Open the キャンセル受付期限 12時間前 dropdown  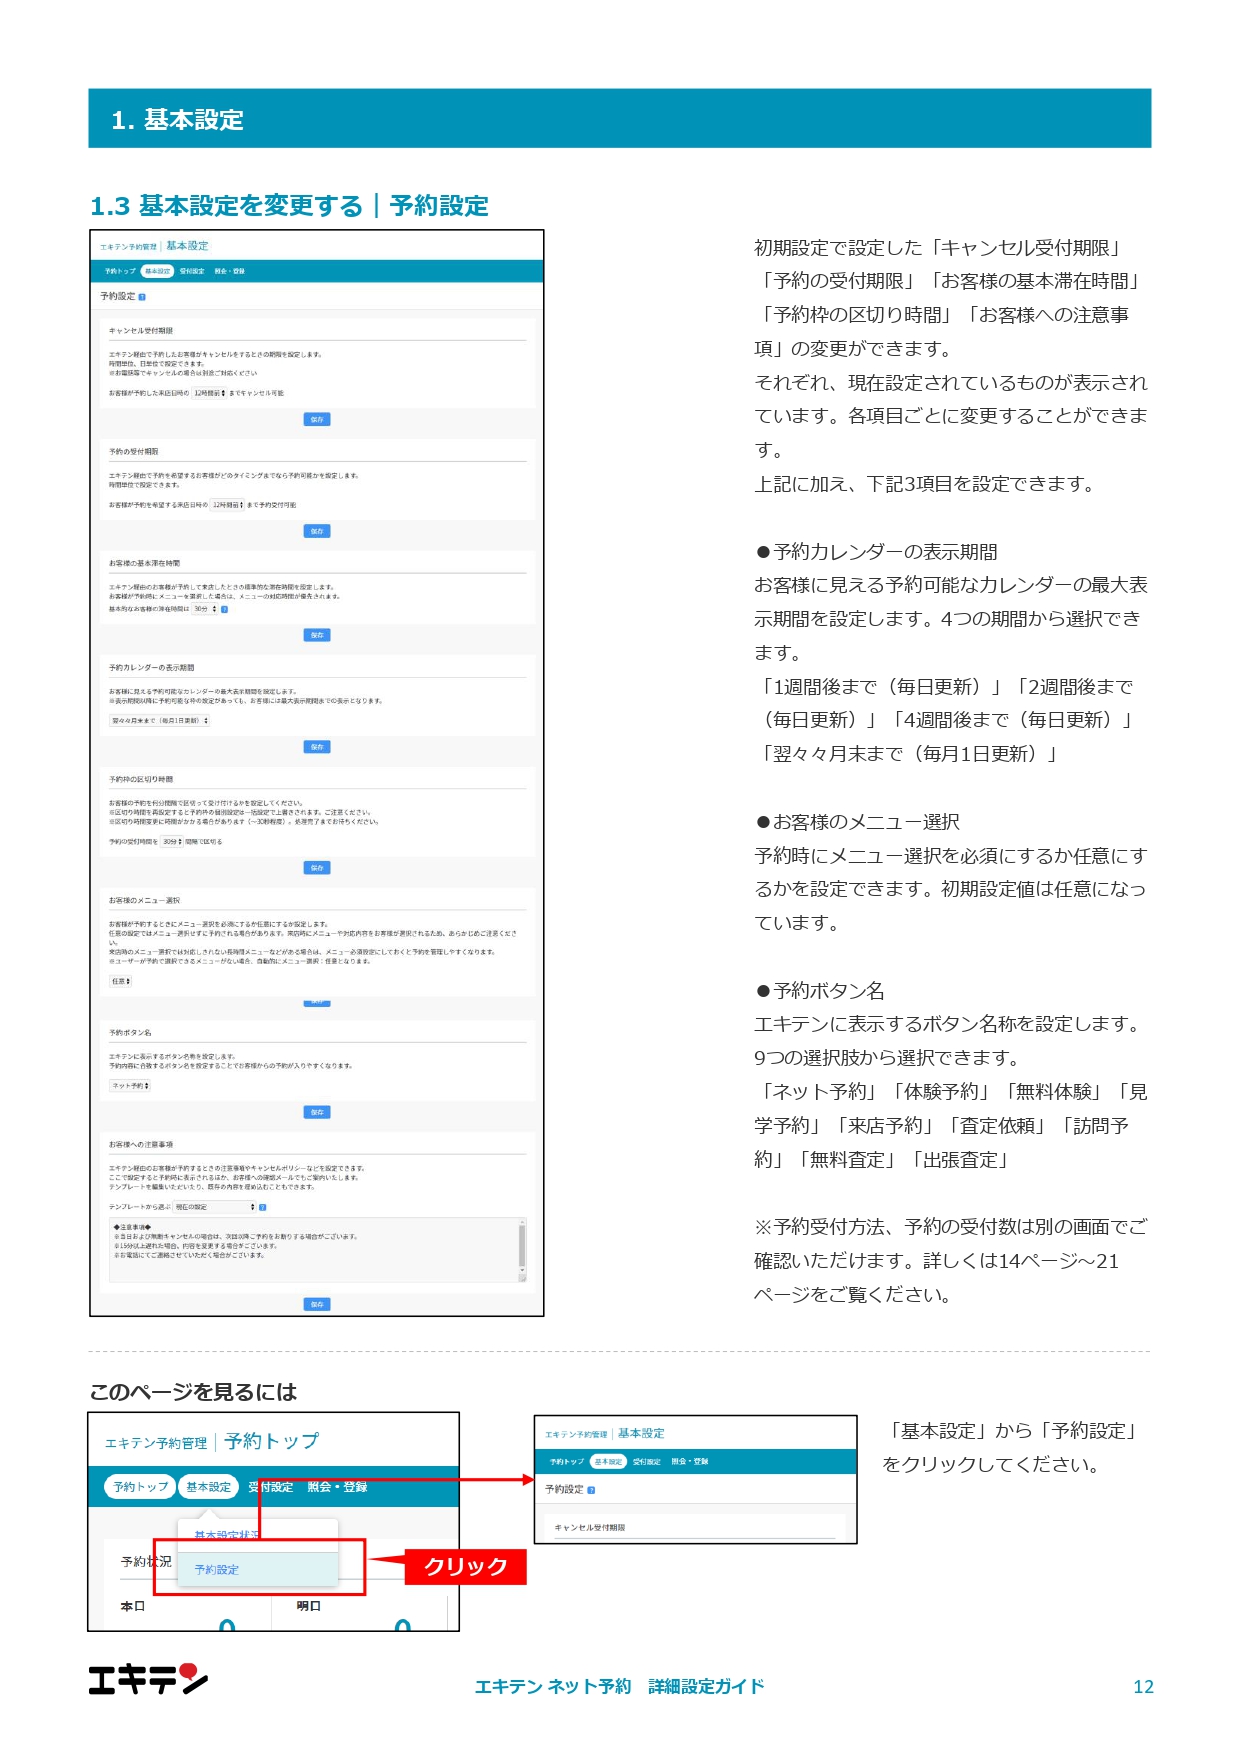[209, 393]
